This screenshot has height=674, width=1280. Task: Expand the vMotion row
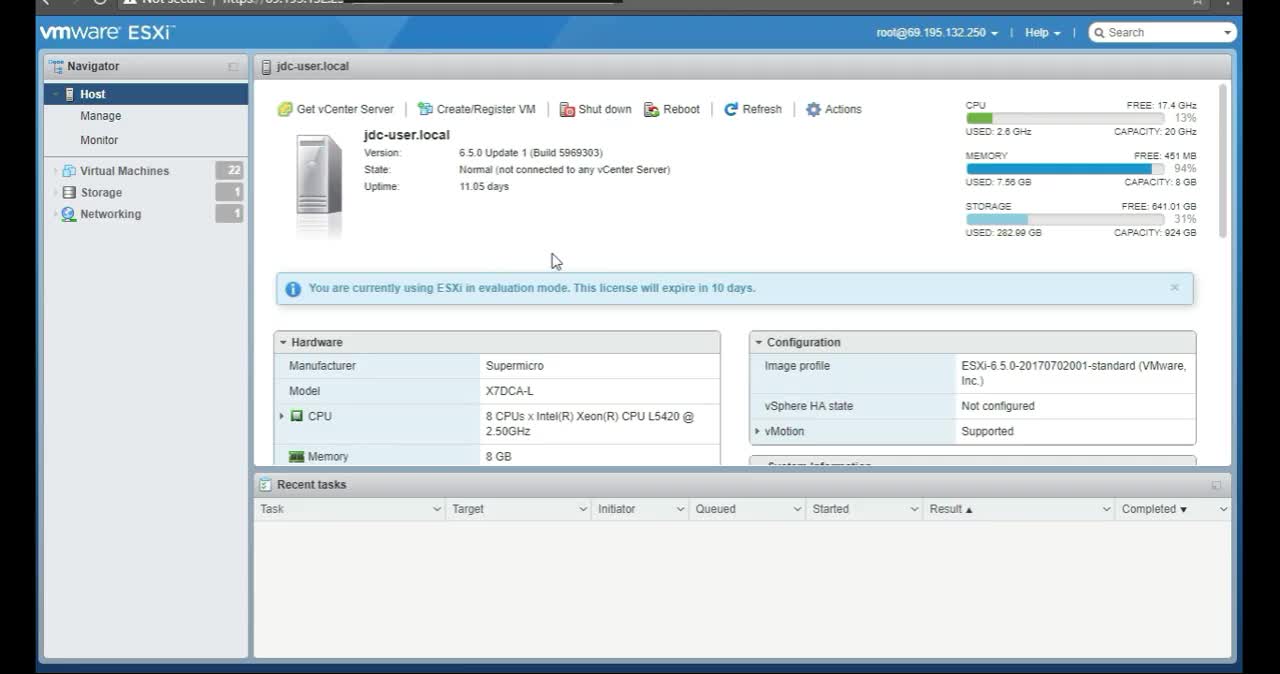tap(757, 431)
